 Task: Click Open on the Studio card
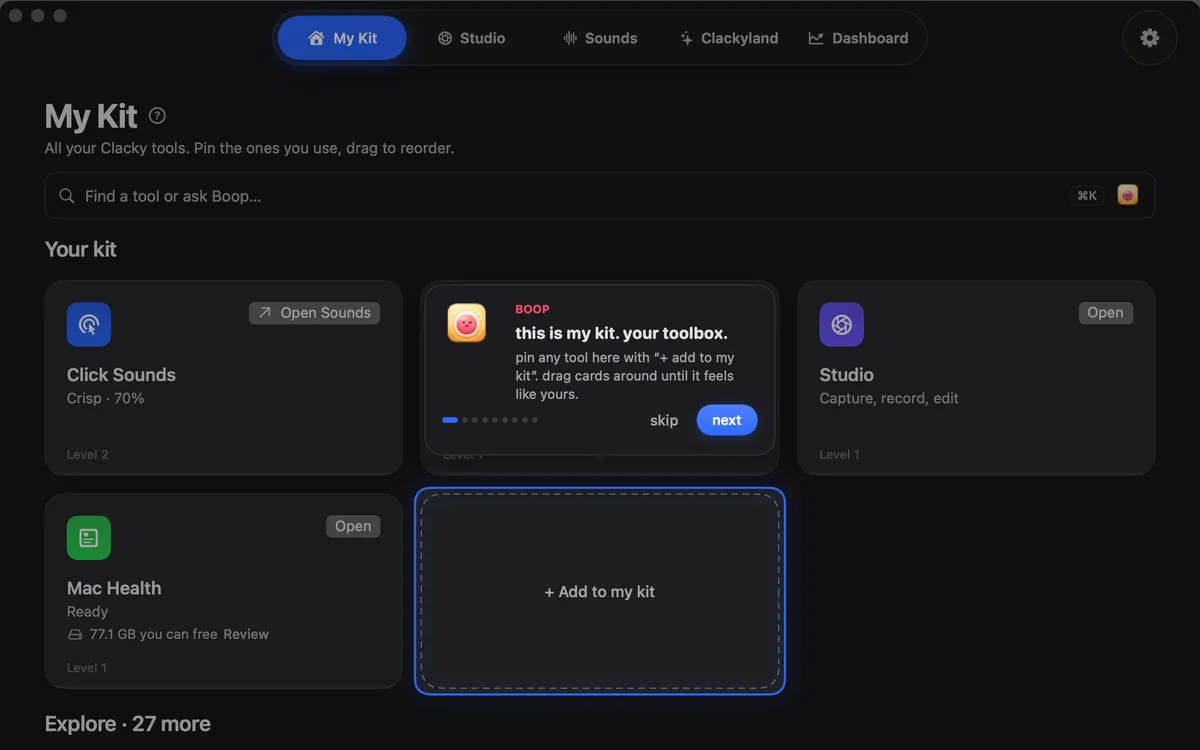1105,313
